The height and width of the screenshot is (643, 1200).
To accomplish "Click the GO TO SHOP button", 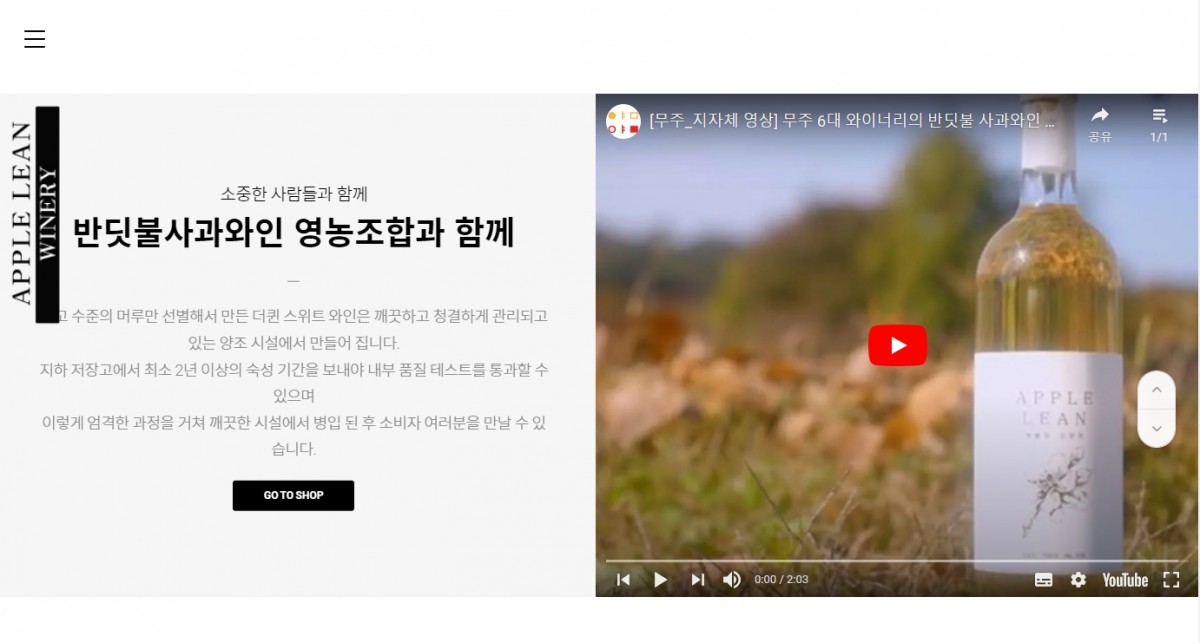I will 293,495.
